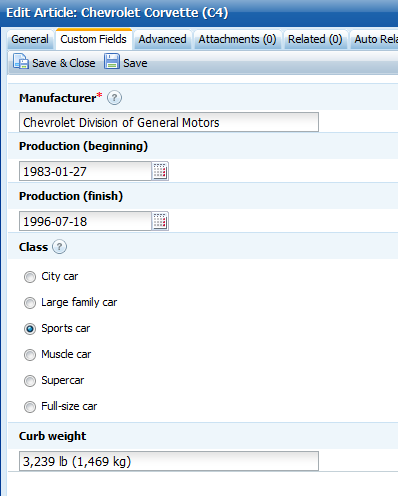This screenshot has height=496, width=398.
Task: Click the Production (beginning) label
Action: click(83, 147)
